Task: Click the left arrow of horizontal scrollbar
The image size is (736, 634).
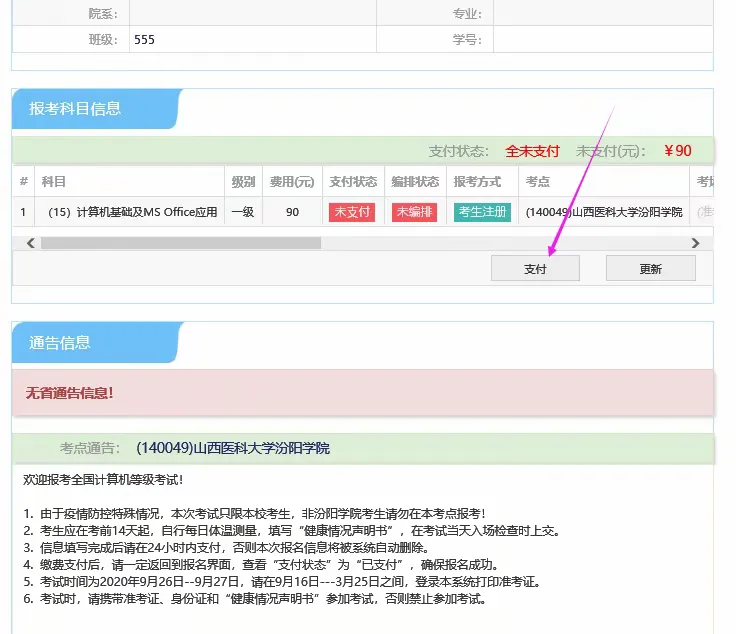Action: (31, 243)
